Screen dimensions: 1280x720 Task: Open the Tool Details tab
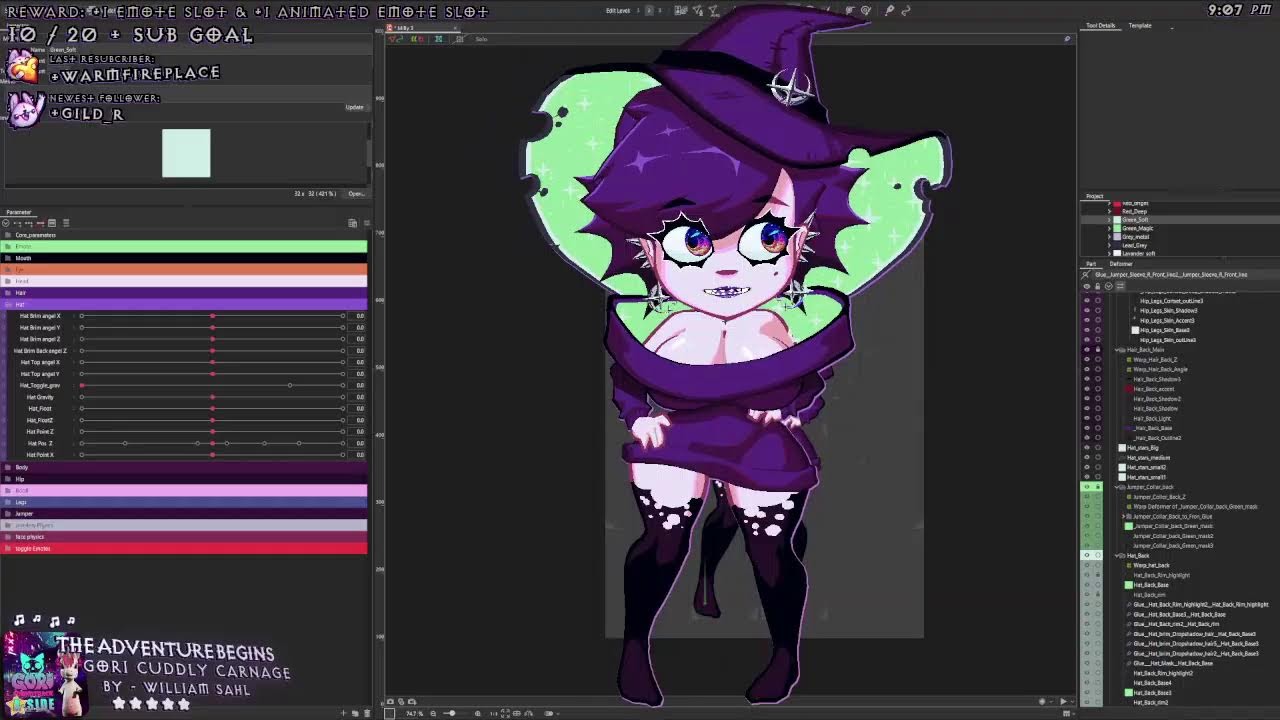point(1100,26)
